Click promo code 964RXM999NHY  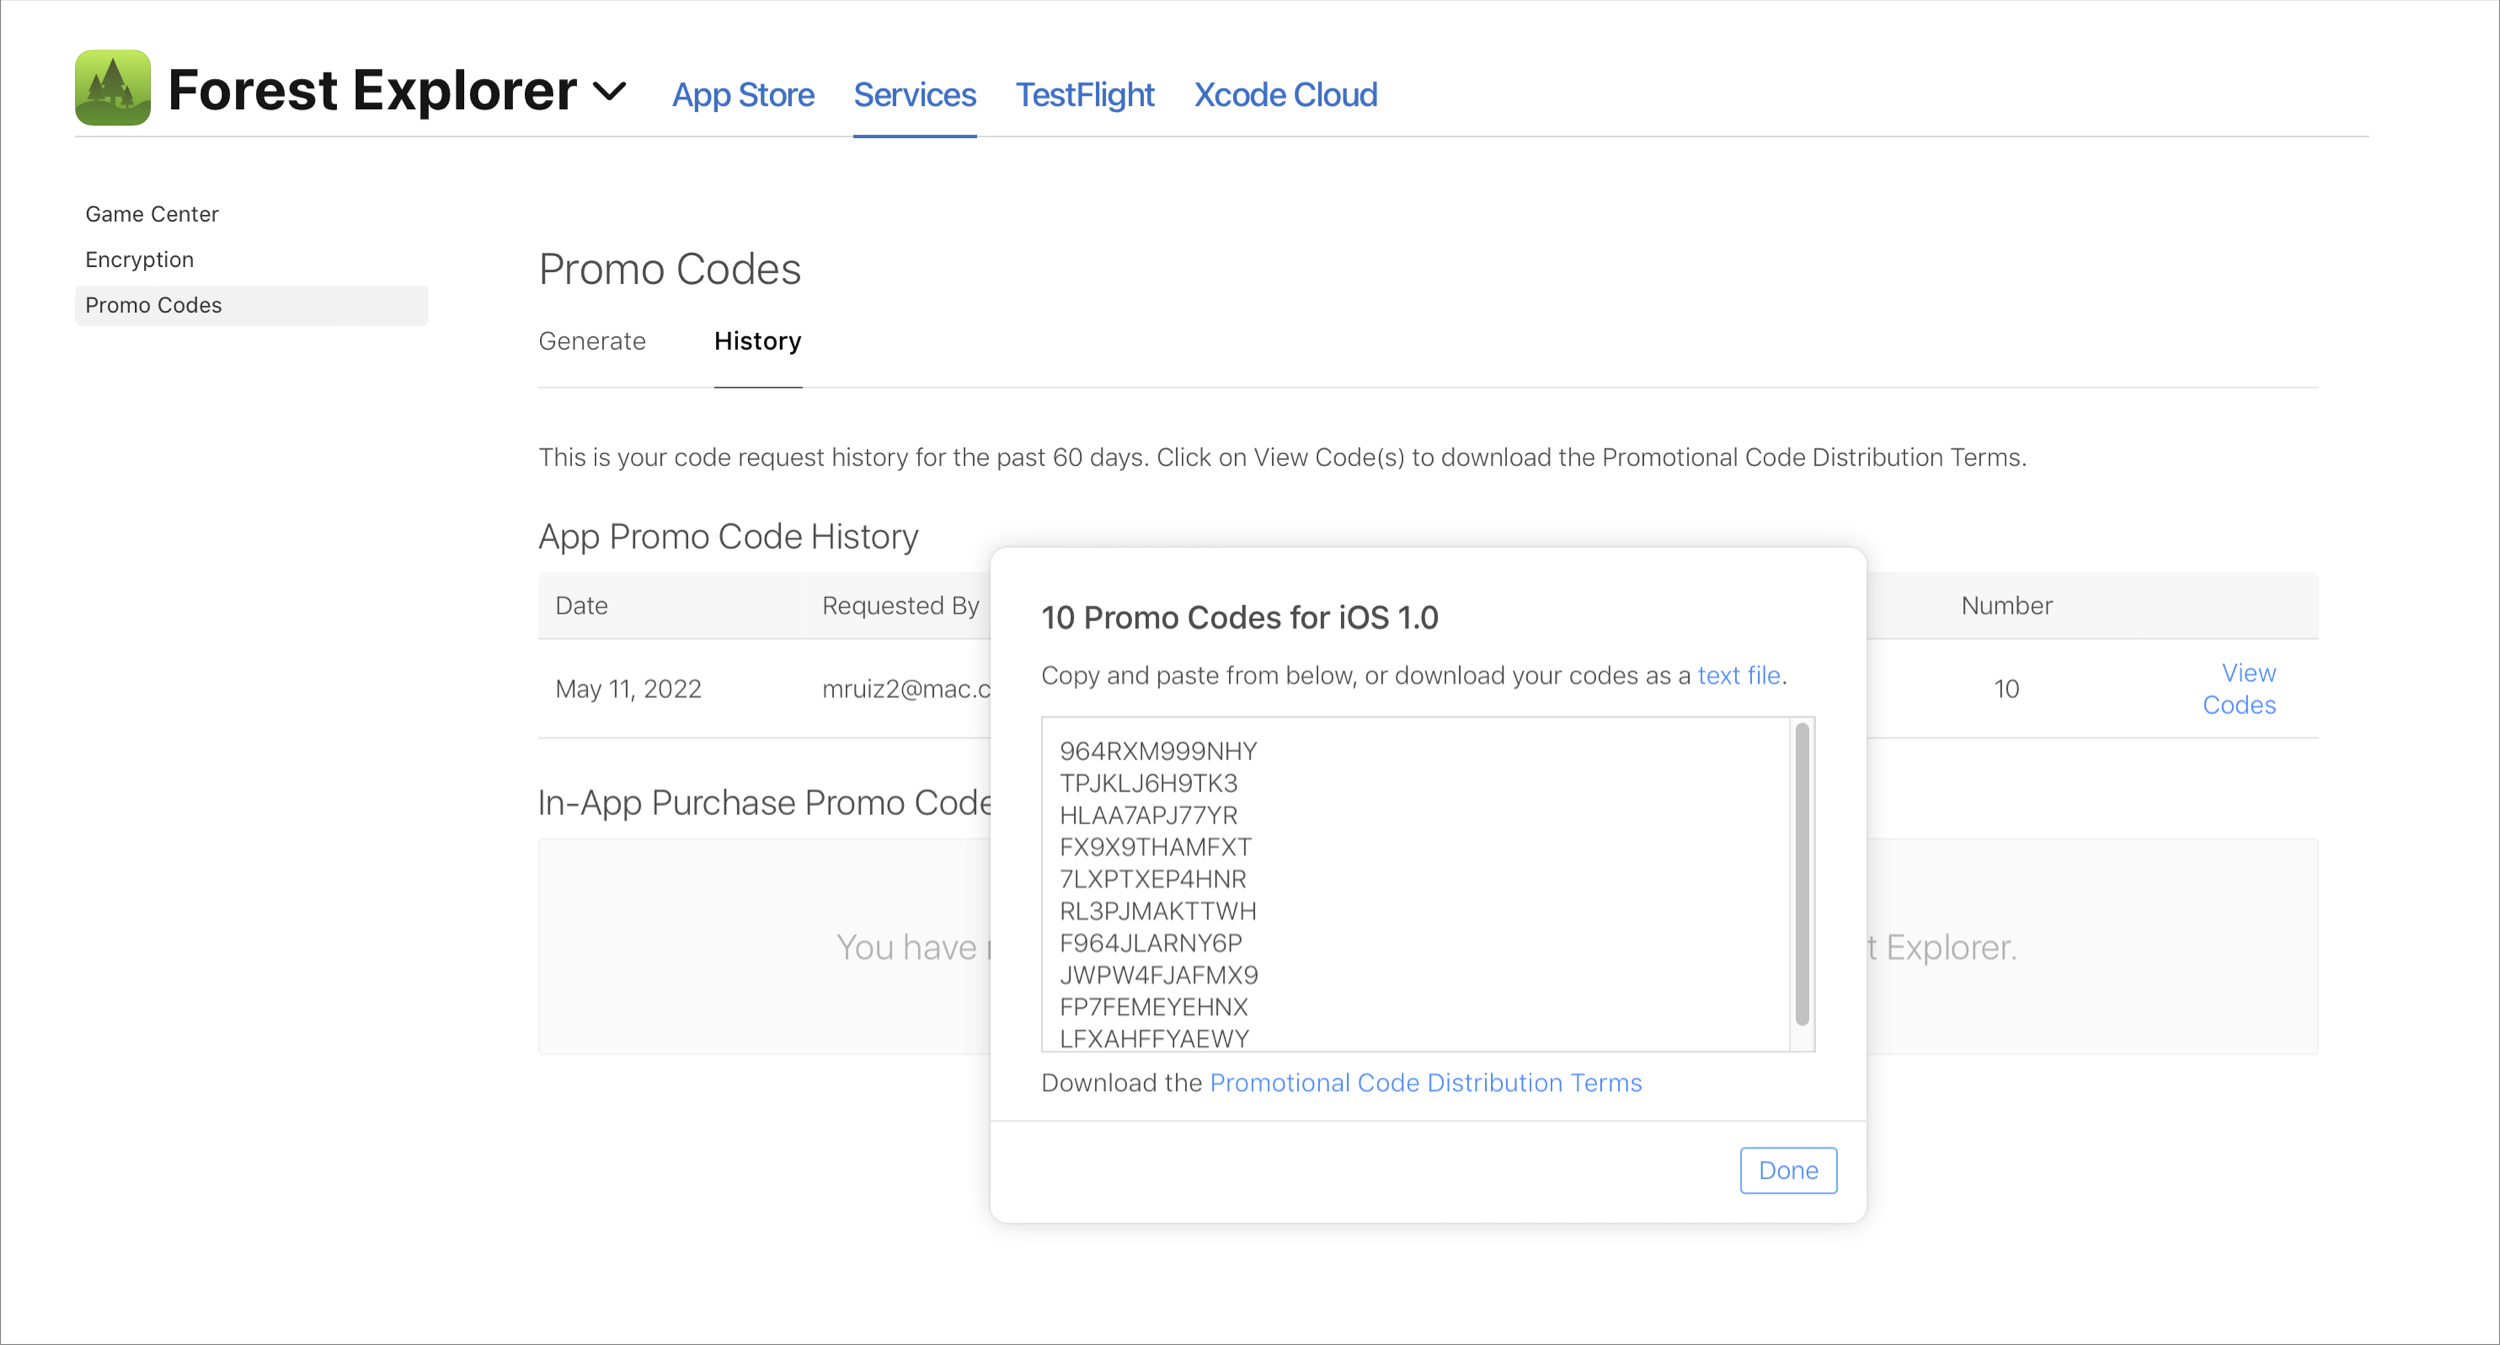tap(1159, 751)
